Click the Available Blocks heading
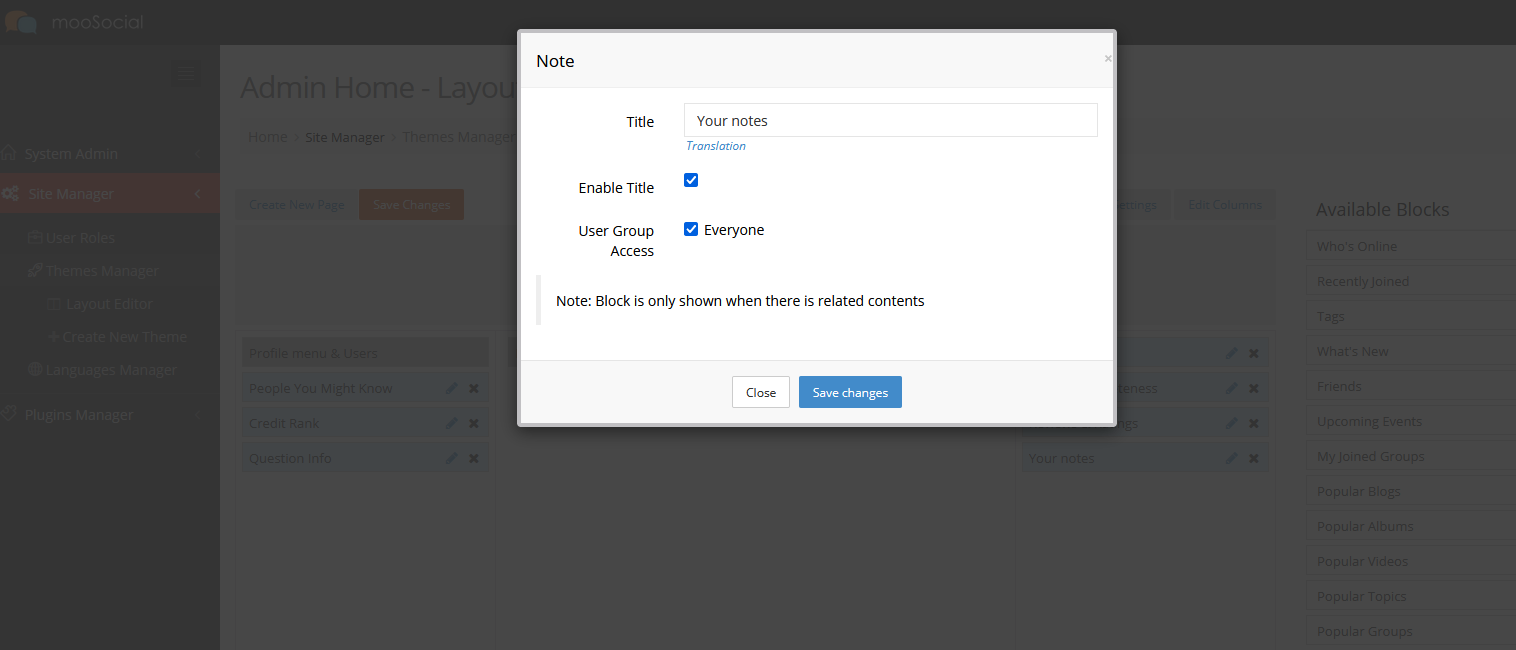The height and width of the screenshot is (650, 1516). point(1382,209)
